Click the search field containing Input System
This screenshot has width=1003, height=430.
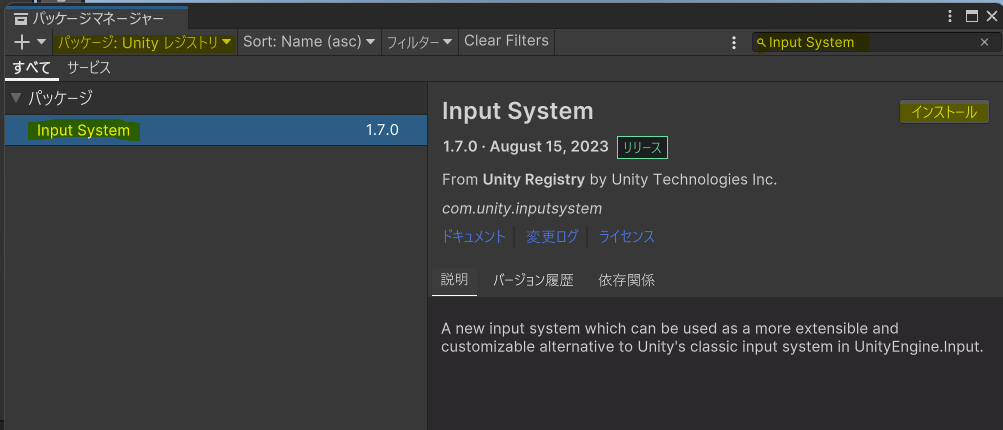[874, 43]
